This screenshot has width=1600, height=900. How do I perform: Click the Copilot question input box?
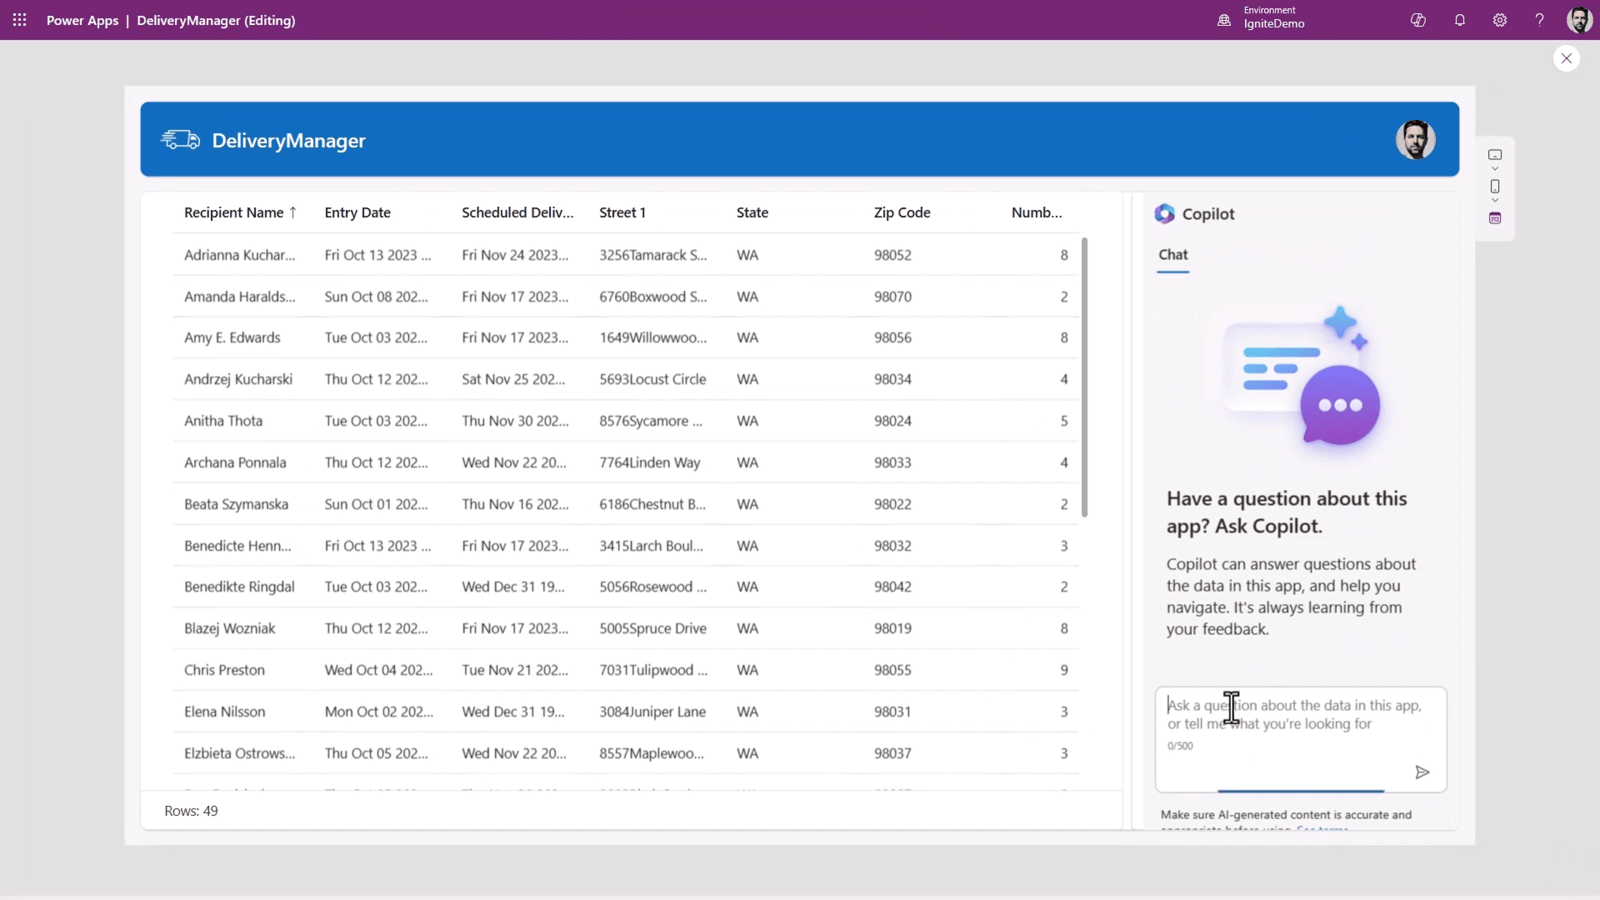(1300, 738)
